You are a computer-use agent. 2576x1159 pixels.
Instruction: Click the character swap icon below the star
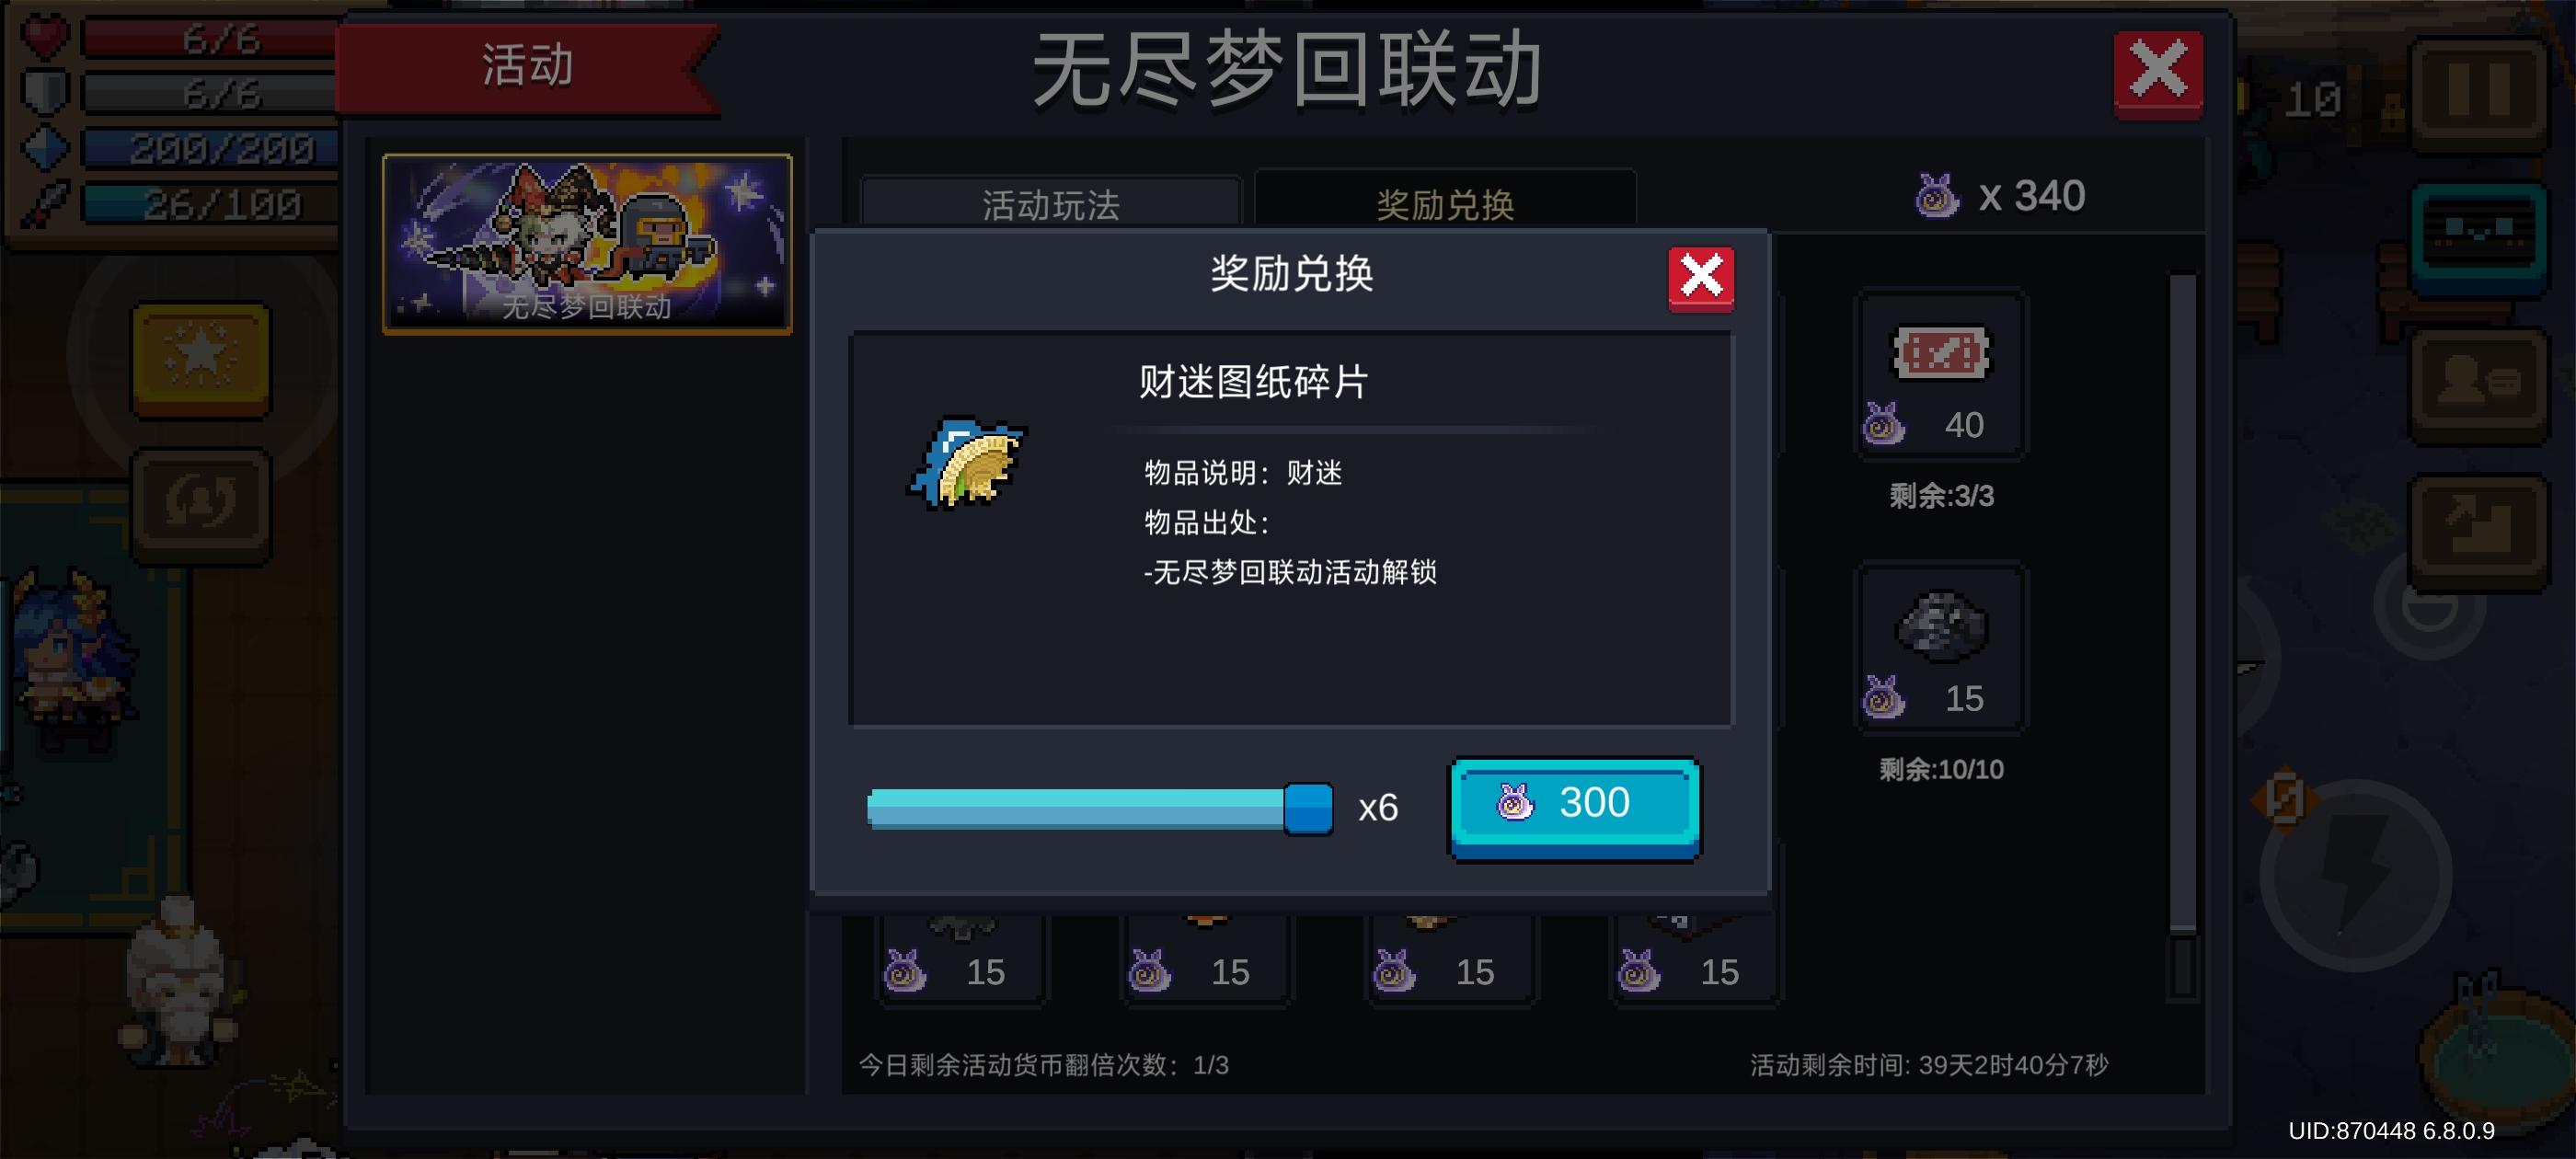(201, 502)
